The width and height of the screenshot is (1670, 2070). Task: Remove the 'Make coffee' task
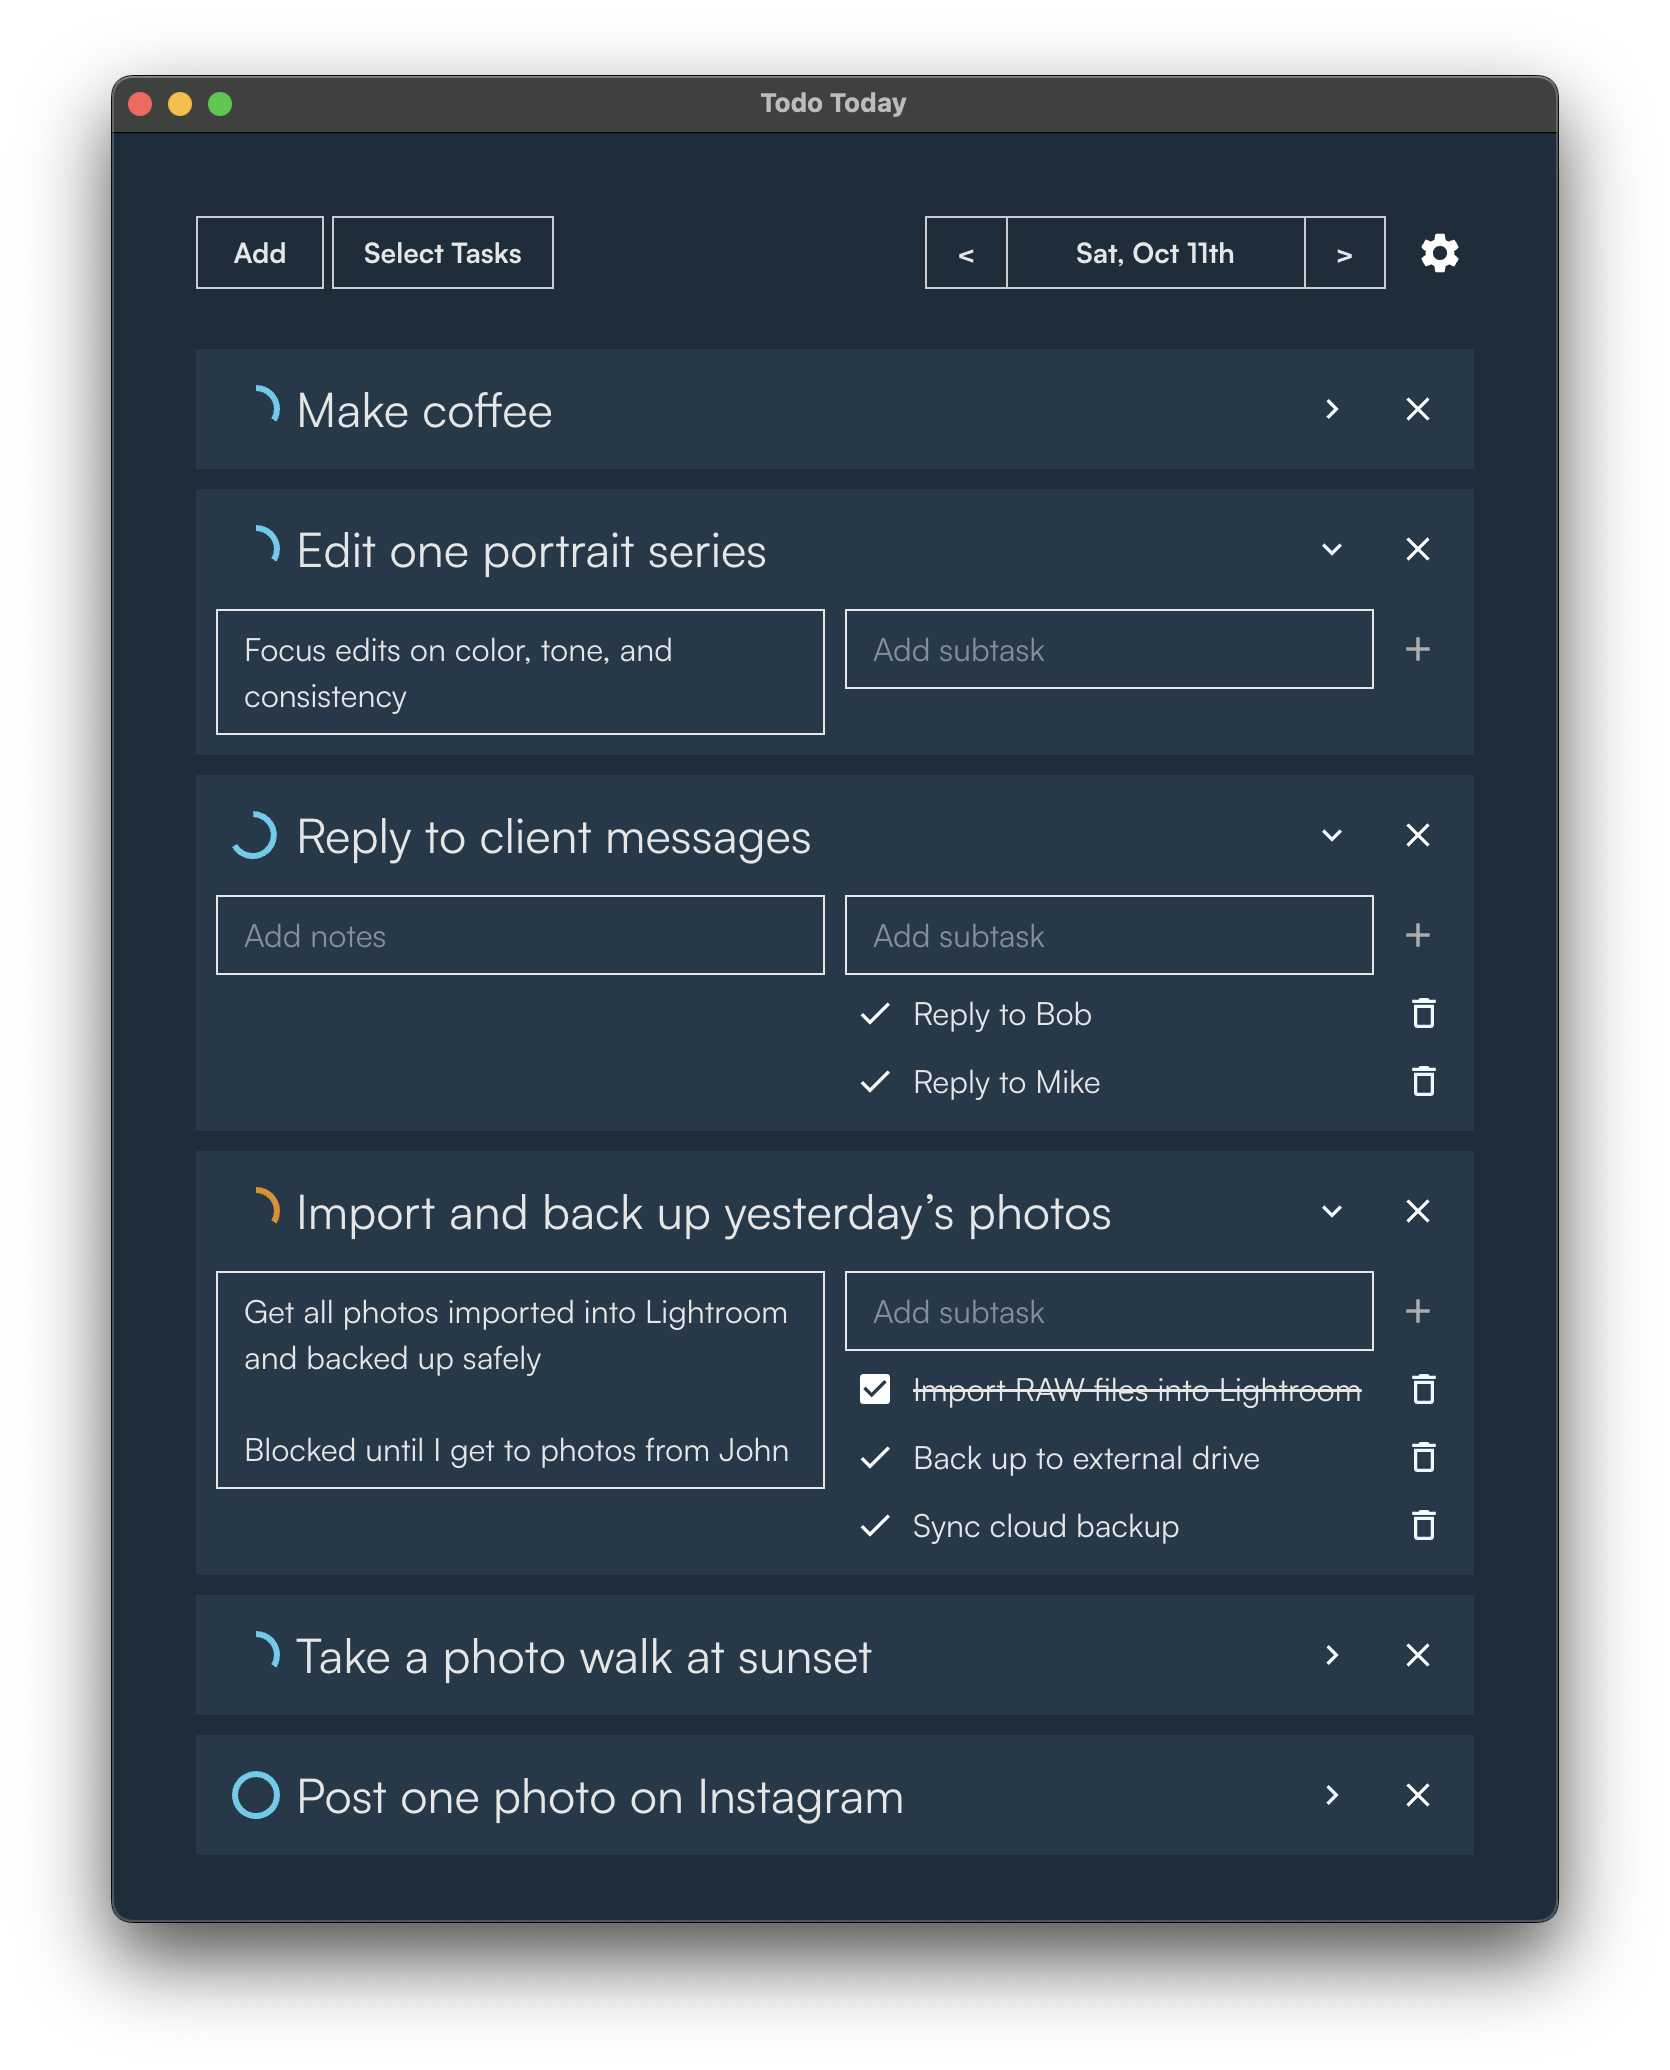(x=1417, y=409)
